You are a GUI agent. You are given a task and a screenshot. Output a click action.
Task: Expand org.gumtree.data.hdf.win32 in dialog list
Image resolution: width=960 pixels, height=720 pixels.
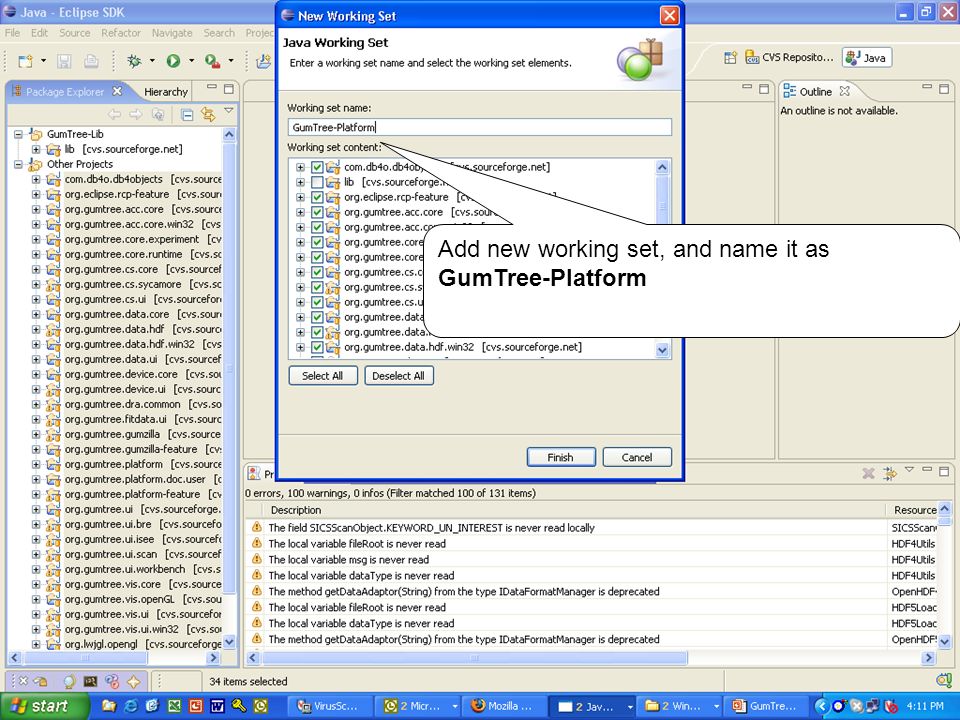pos(300,347)
